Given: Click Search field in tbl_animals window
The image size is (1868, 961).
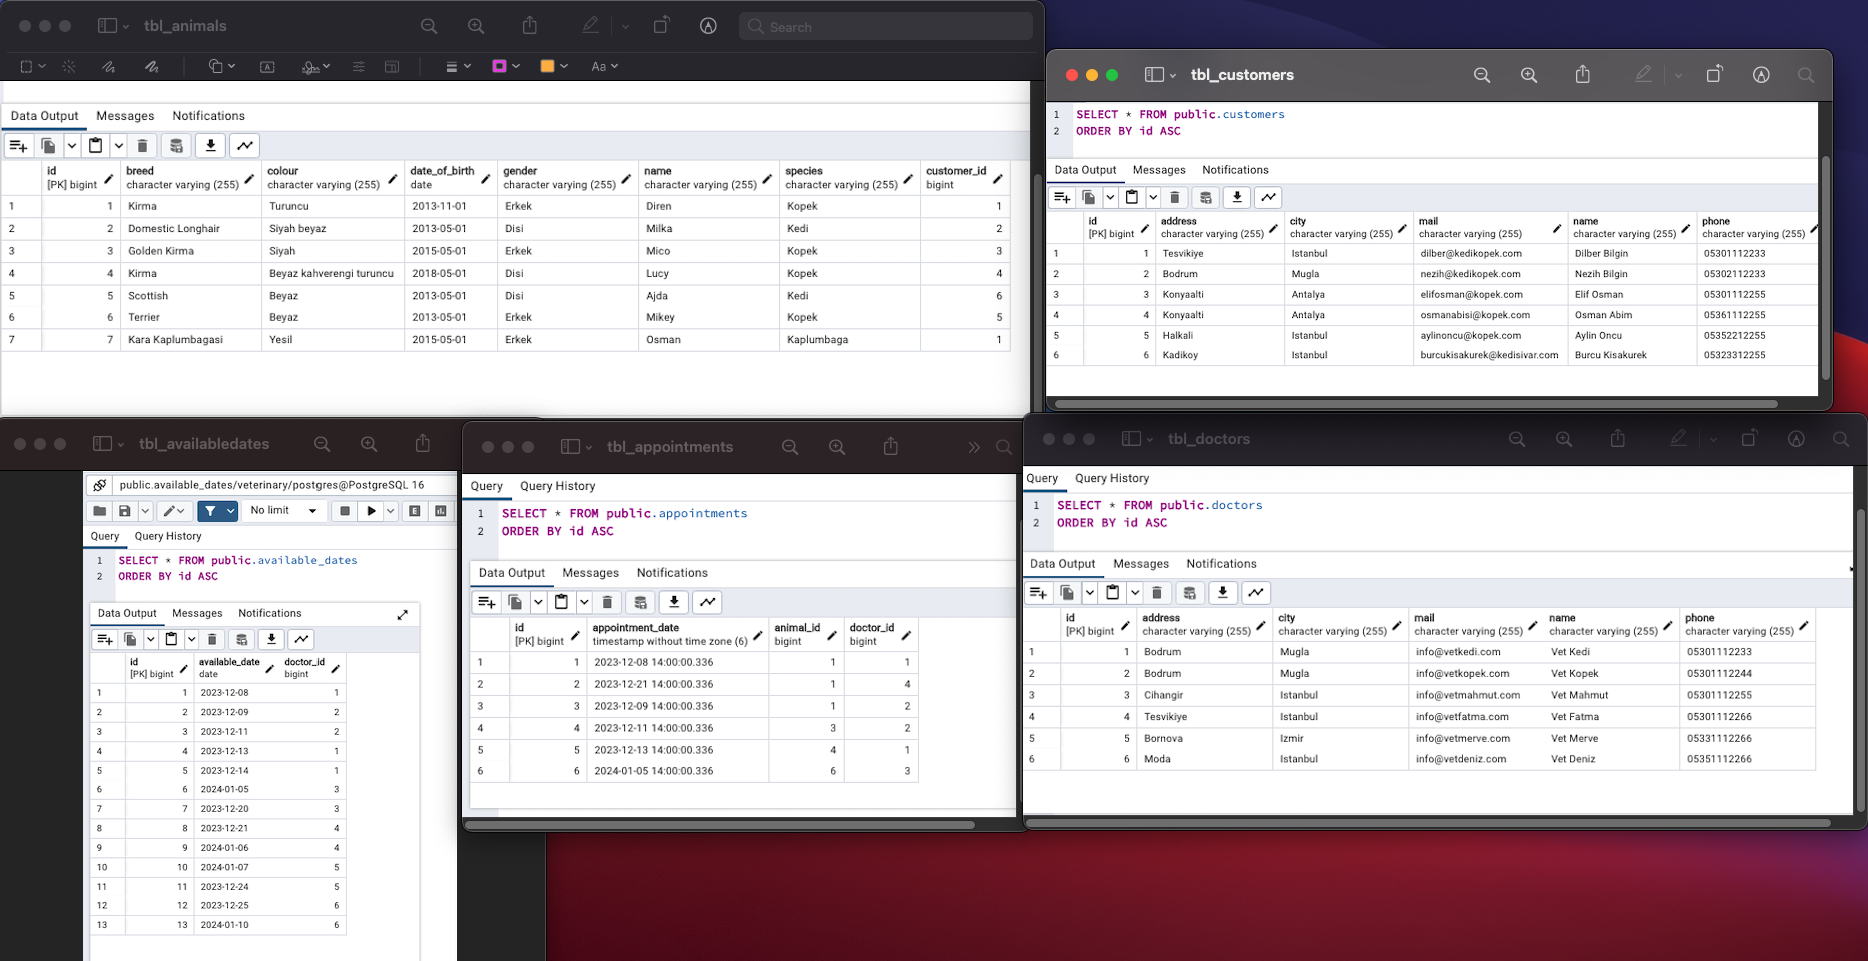Looking at the screenshot, I should [886, 27].
